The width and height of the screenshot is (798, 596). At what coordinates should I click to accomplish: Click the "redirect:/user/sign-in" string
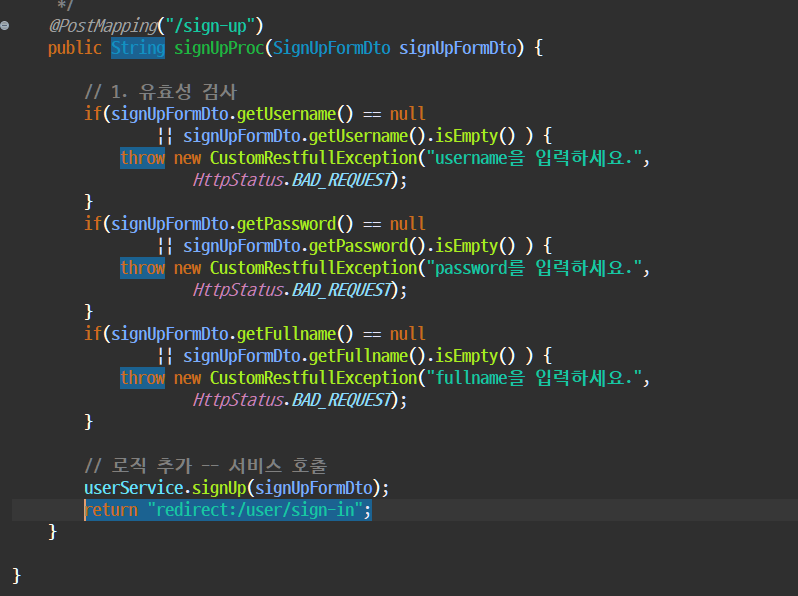tap(255, 510)
